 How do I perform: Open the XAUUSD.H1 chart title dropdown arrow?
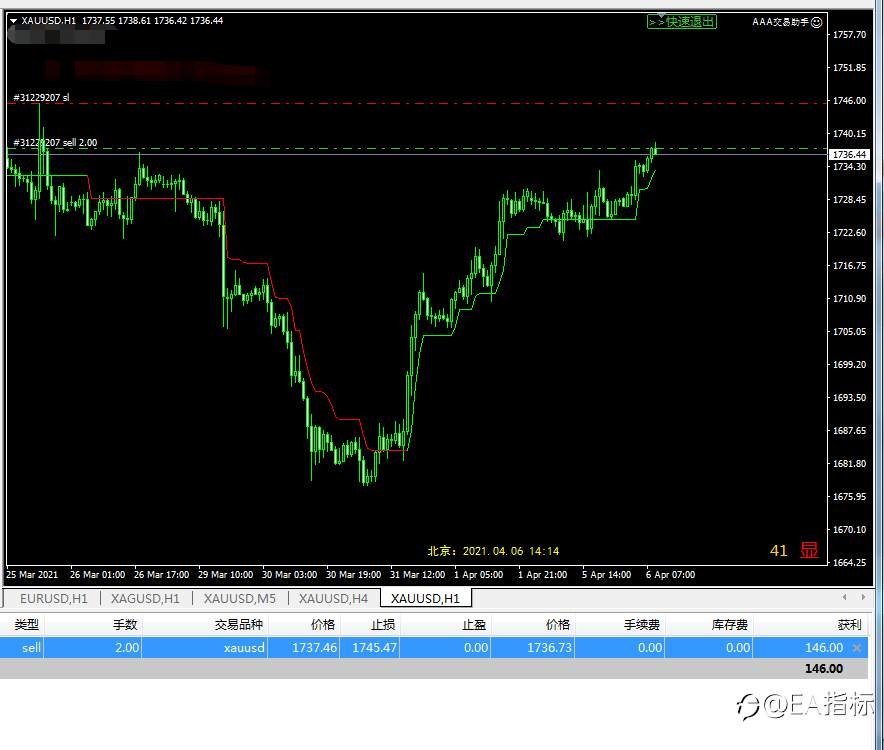click(x=13, y=21)
